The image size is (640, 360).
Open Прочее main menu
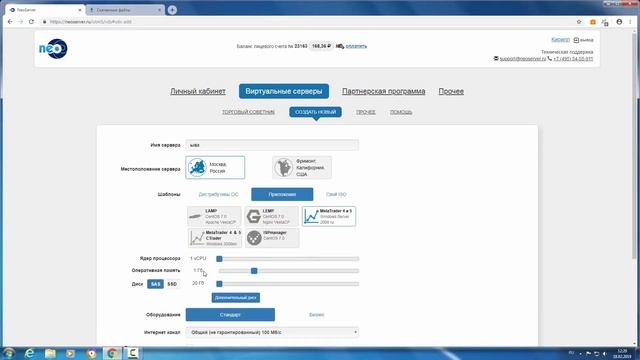(x=451, y=91)
